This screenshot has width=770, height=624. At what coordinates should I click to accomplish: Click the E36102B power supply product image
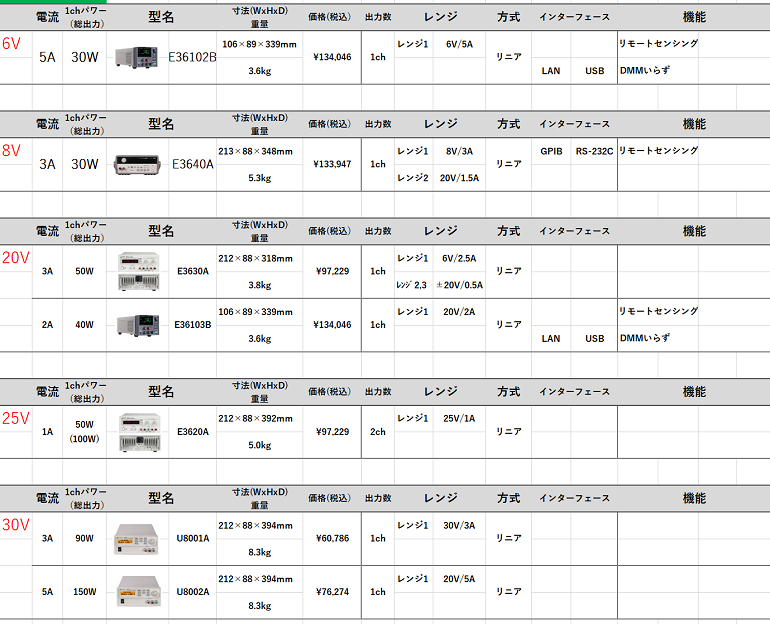pyautogui.click(x=133, y=57)
